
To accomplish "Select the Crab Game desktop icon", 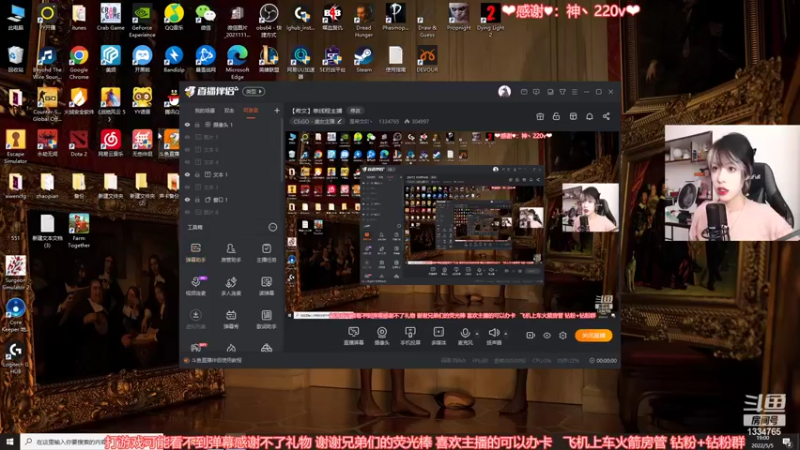I will (110, 17).
